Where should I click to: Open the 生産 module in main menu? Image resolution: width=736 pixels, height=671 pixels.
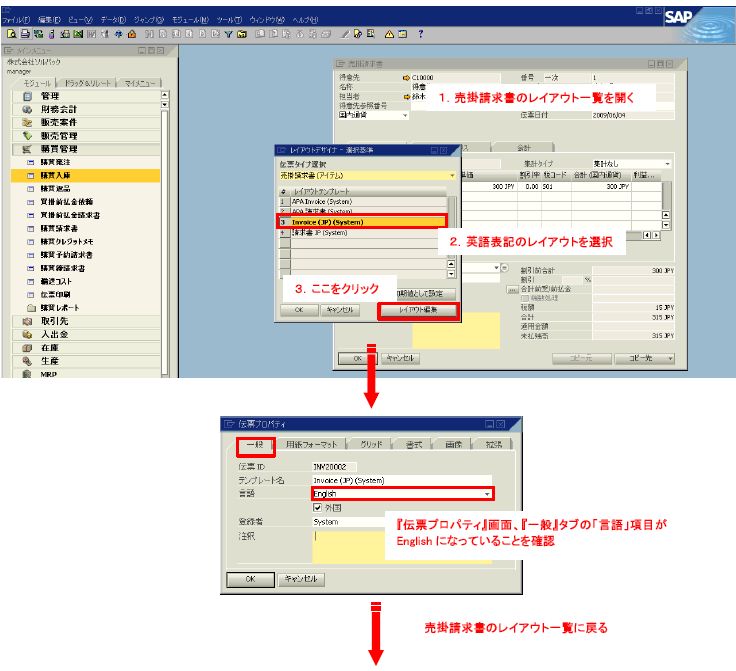pos(86,361)
